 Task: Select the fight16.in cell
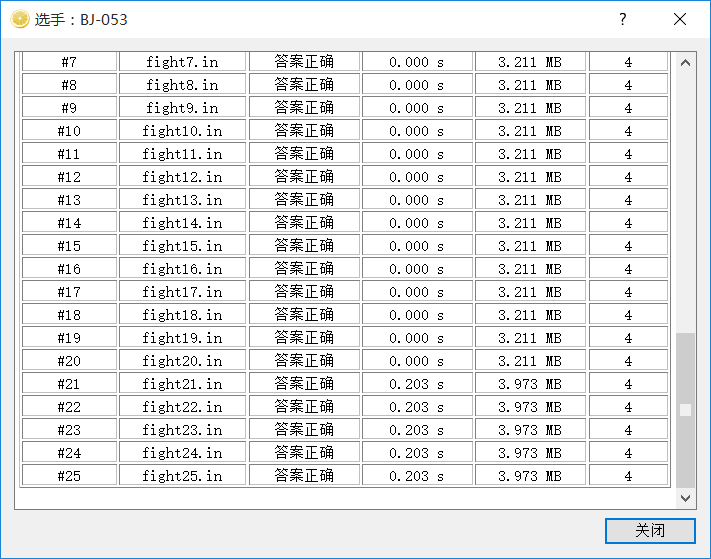click(x=182, y=269)
